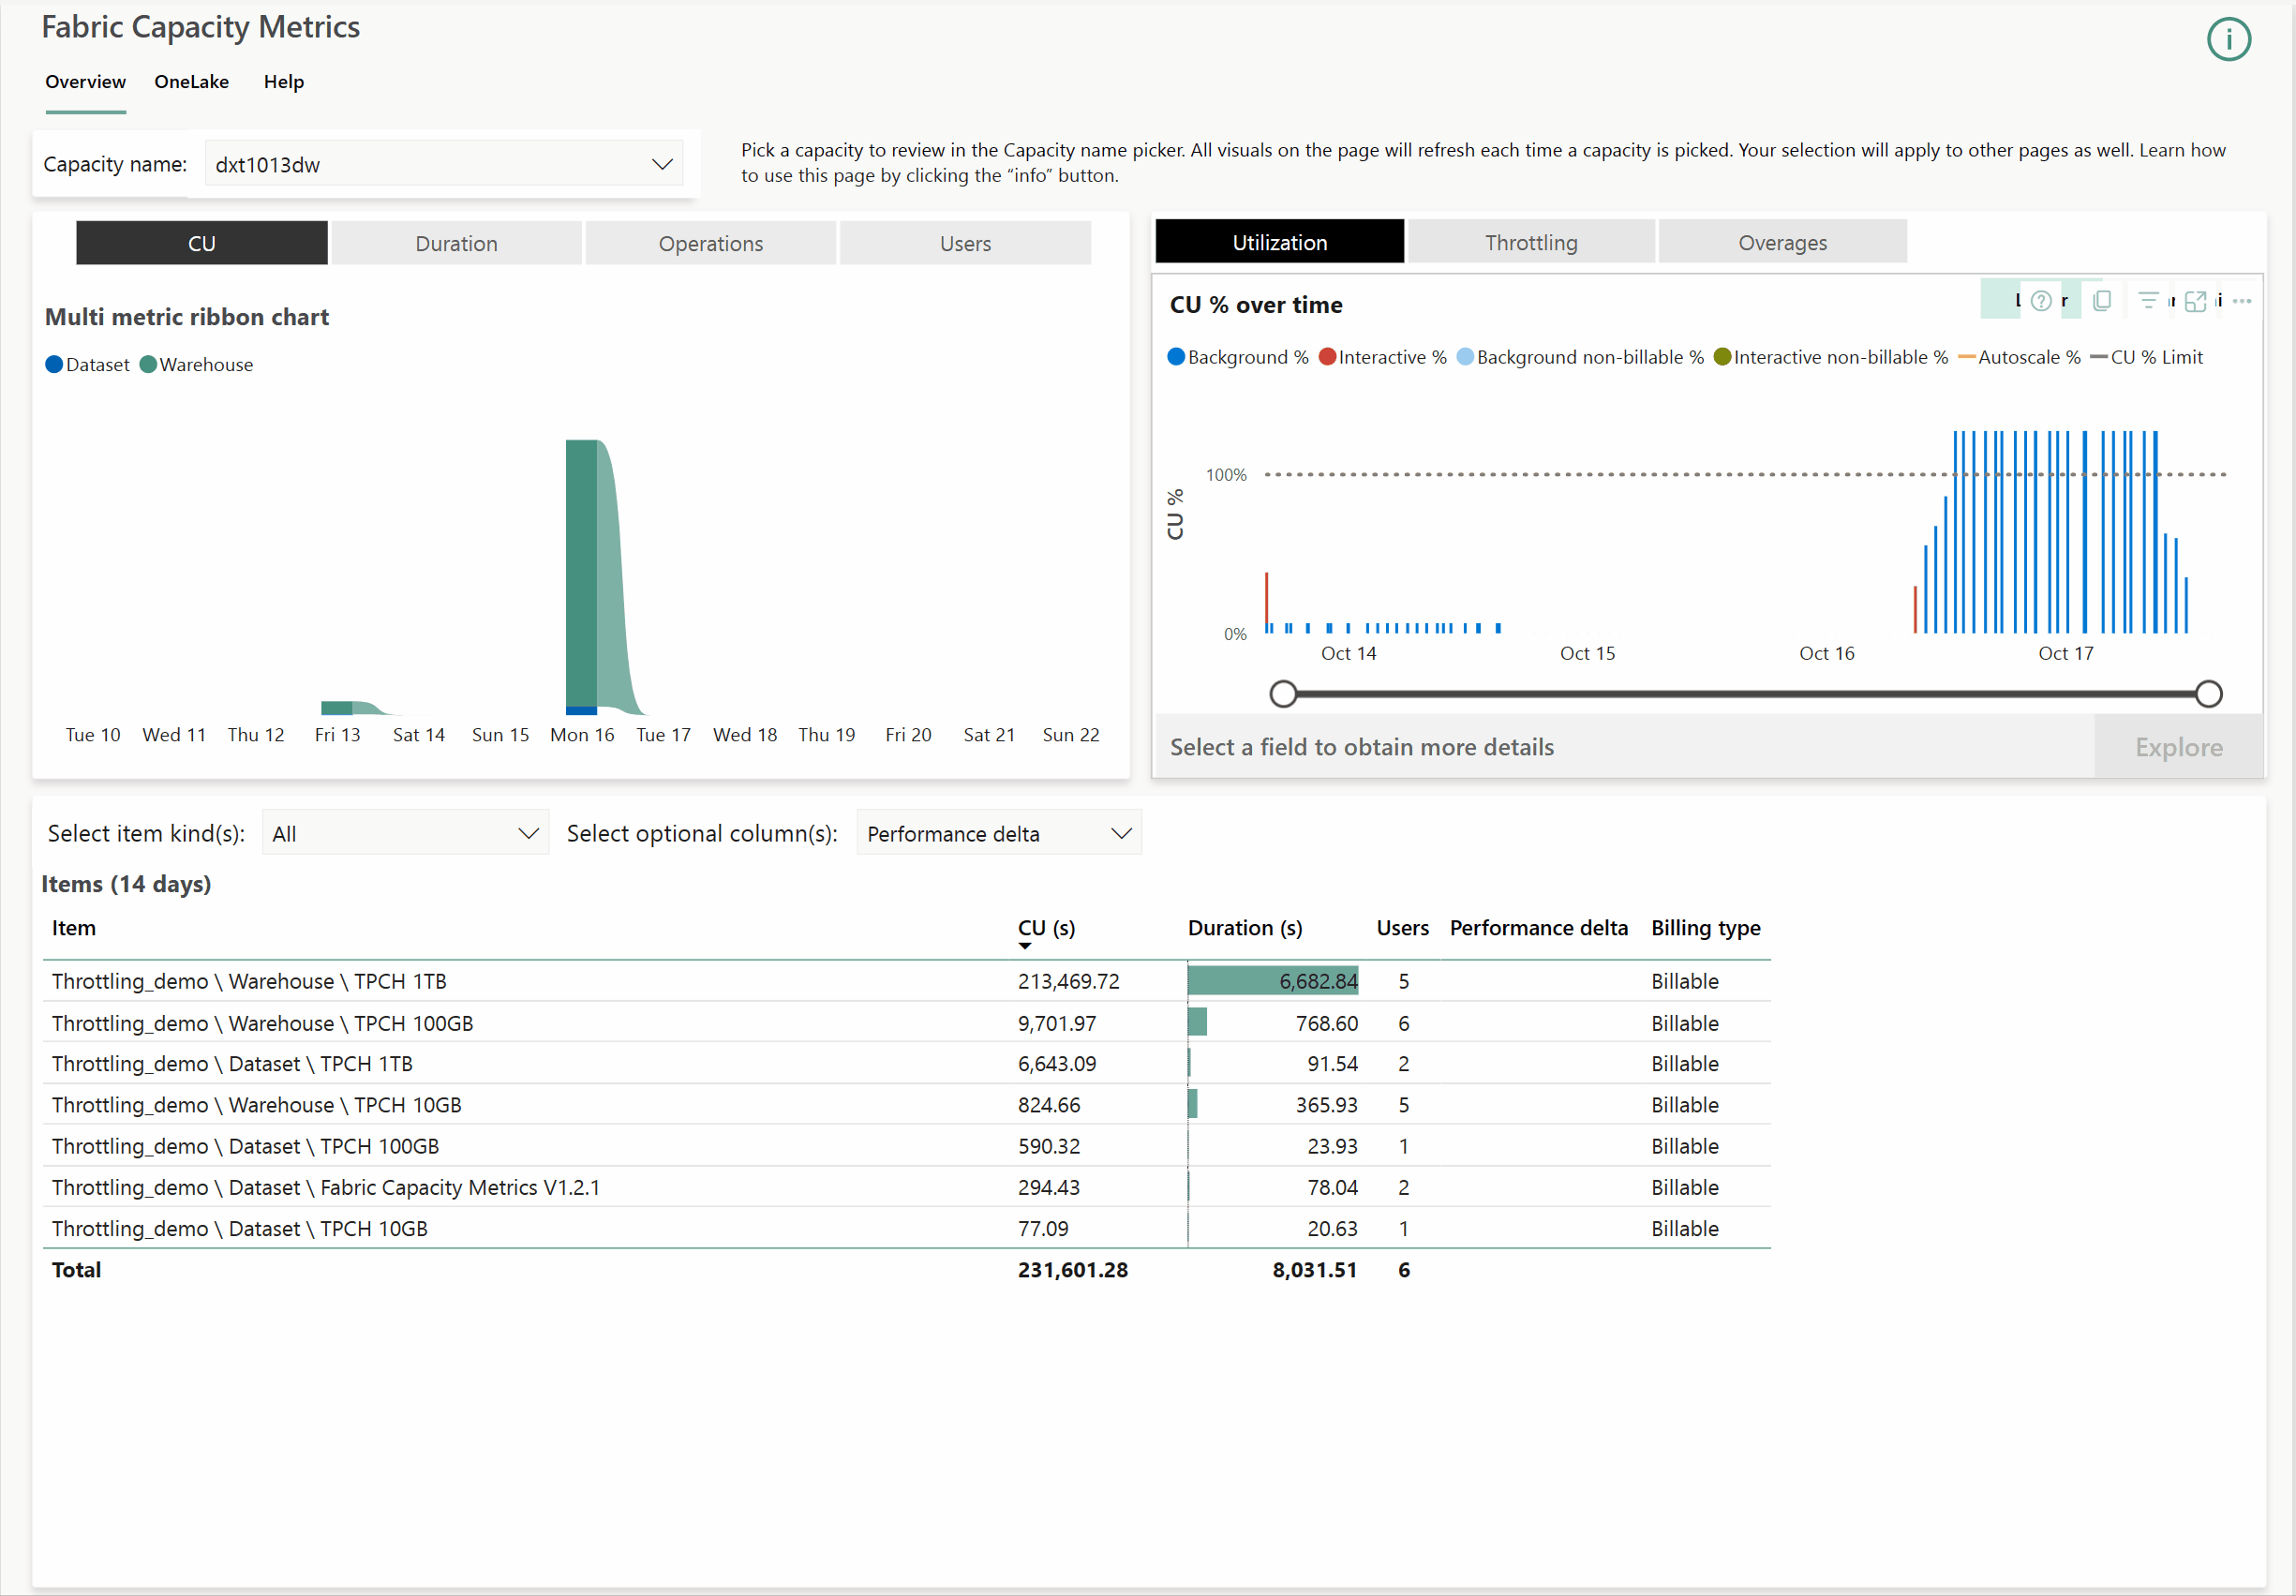
Task: Click the copy visual icon on chart
Action: tap(2101, 301)
